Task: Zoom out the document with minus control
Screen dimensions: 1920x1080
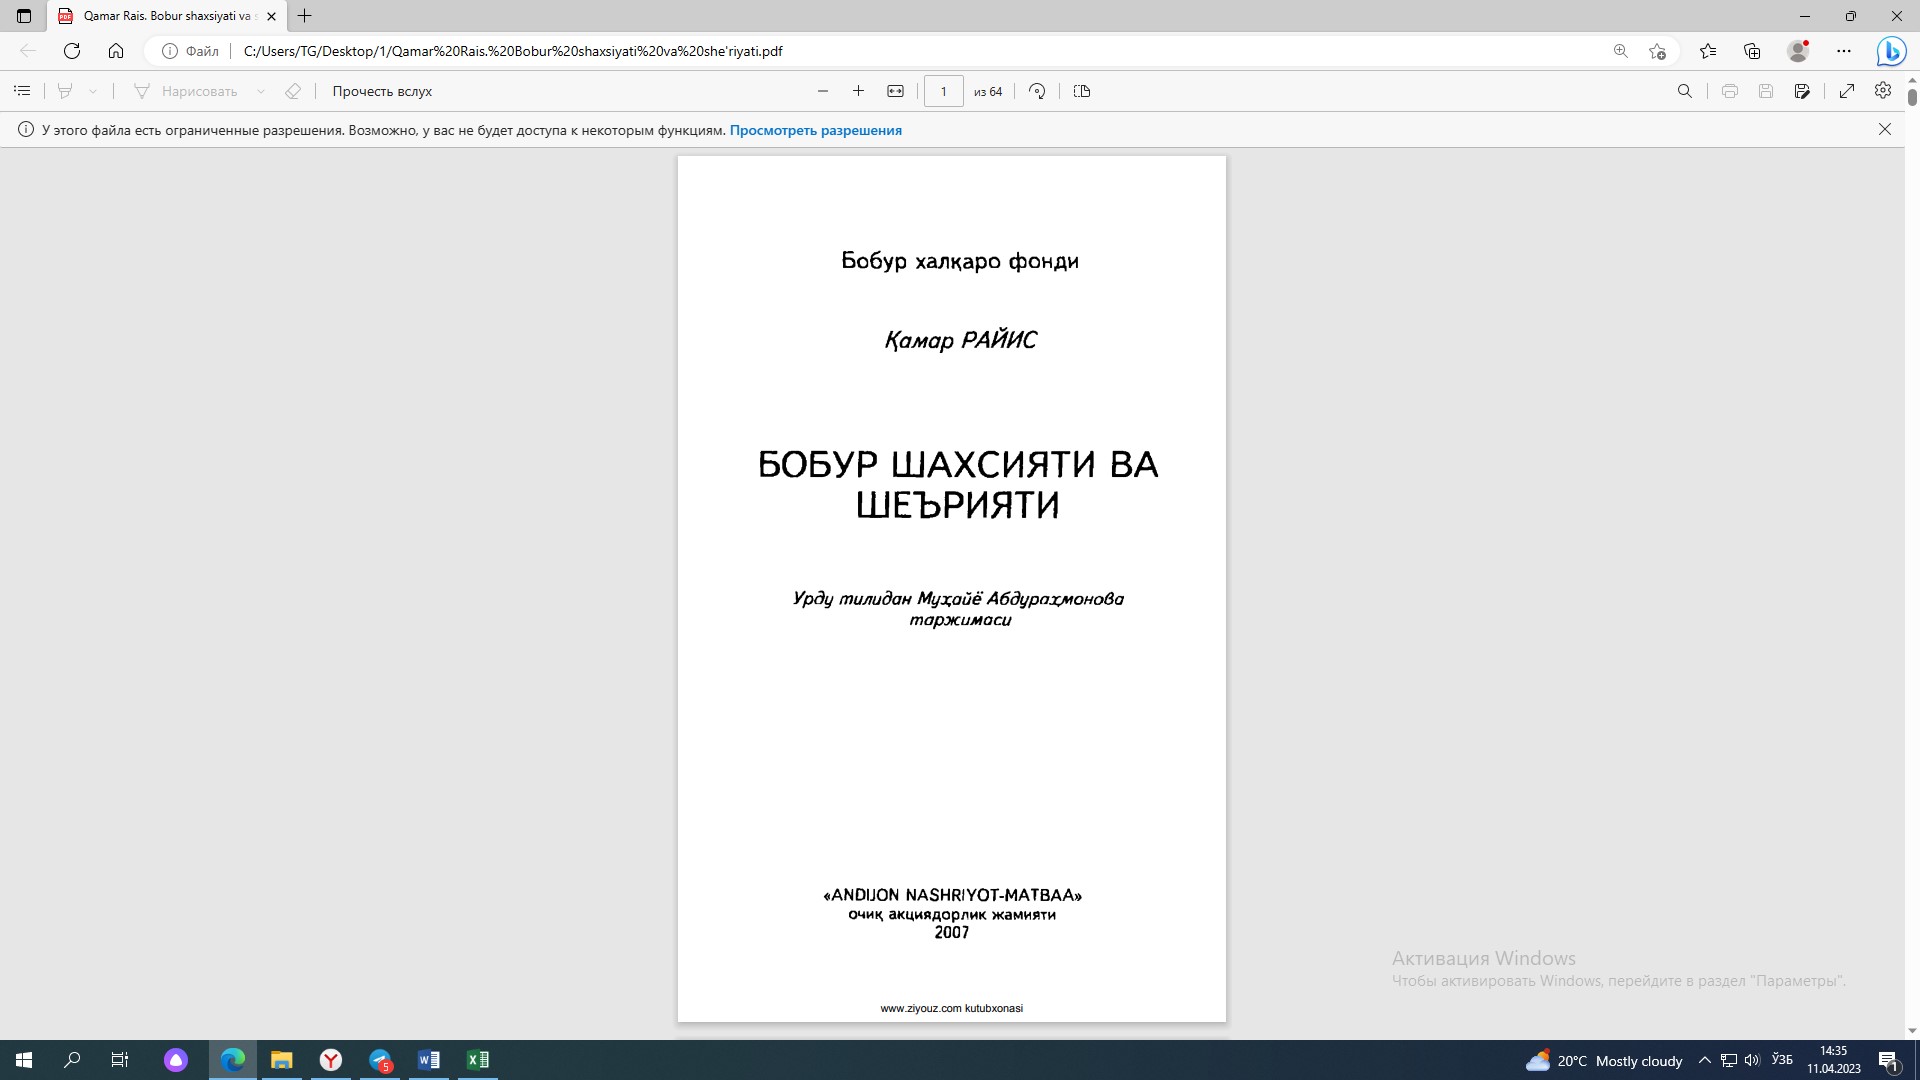Action: pos(823,90)
